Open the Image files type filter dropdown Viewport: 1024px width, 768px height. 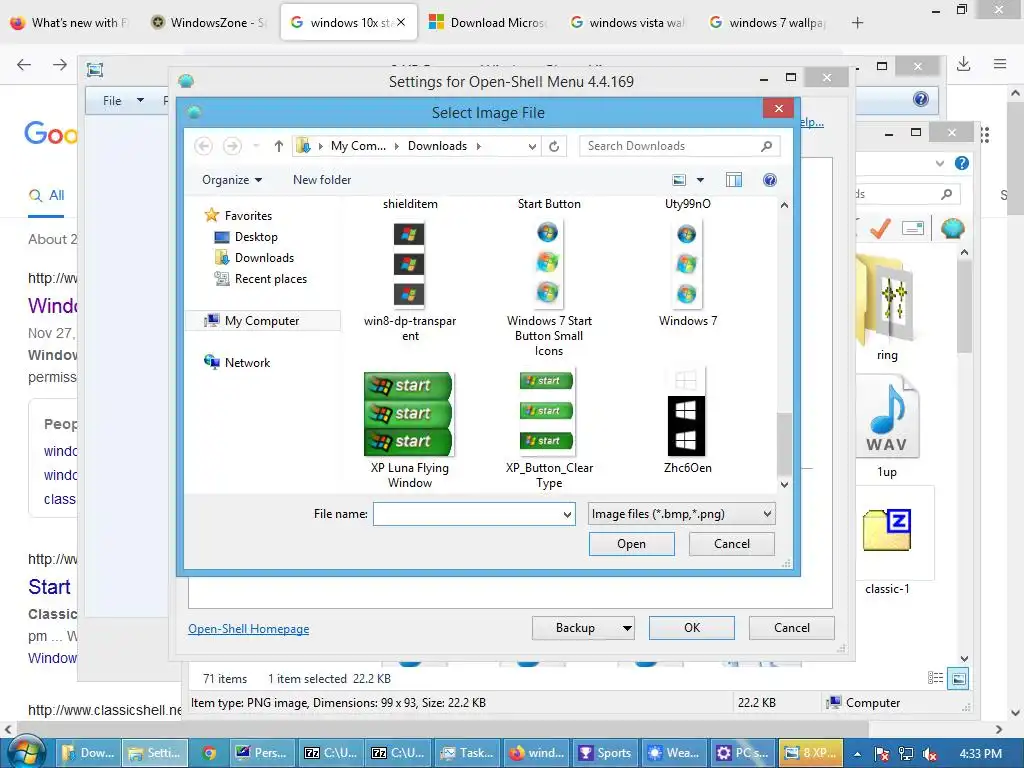(x=767, y=514)
